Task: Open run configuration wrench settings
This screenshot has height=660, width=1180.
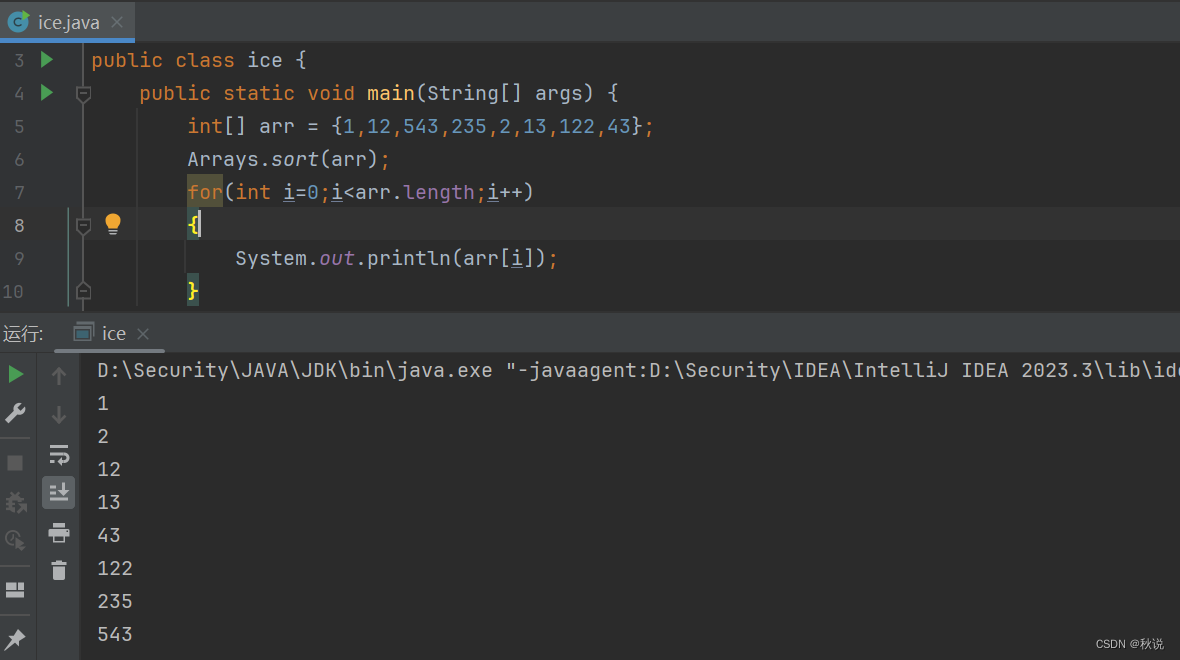Action: click(15, 412)
